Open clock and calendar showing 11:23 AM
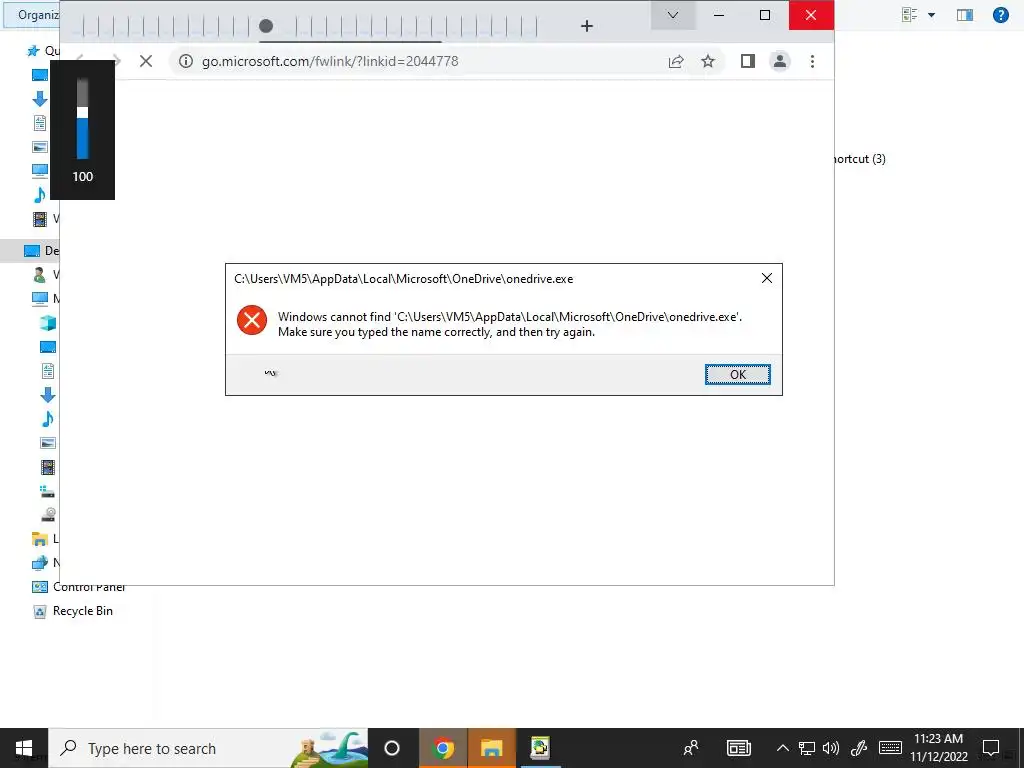The height and width of the screenshot is (768, 1024). (x=938, y=748)
